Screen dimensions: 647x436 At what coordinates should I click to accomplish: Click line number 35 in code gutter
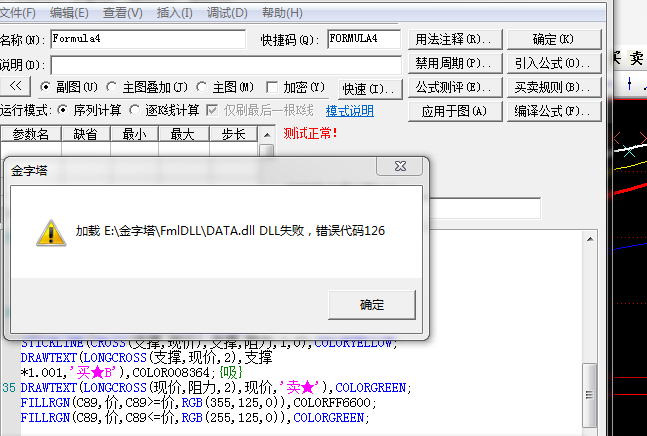click(x=9, y=388)
